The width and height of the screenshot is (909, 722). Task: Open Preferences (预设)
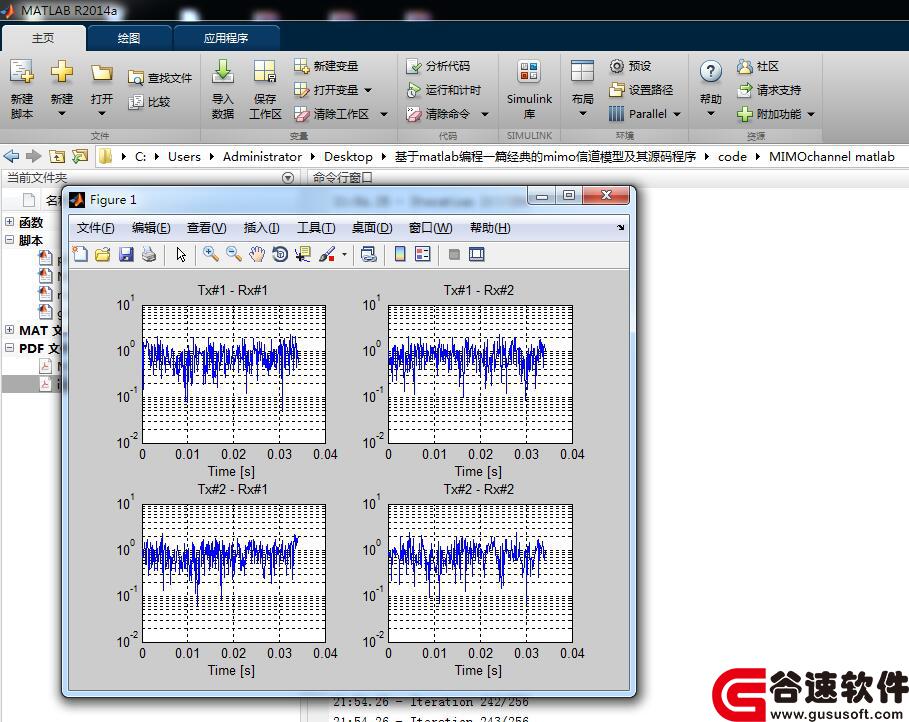click(630, 66)
